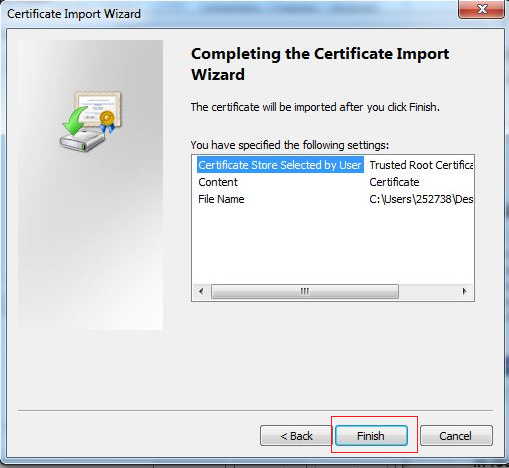This screenshot has width=509, height=468.
Task: Click the right scroll arrow of the settings list
Action: 464,291
